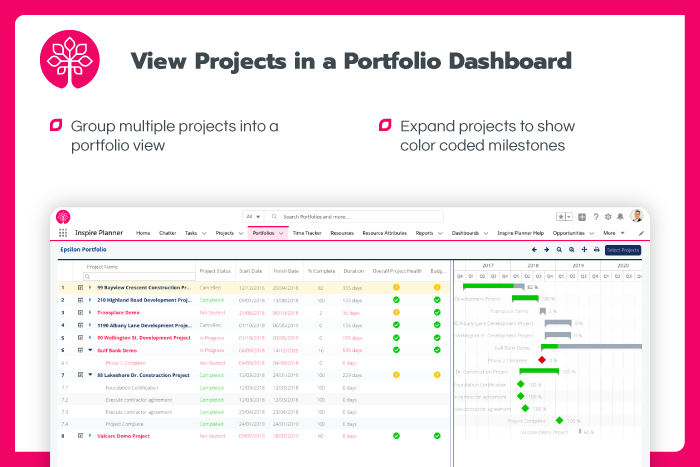Open the 210 Highland Road Development project link
Viewport: 700px width, 467px height.
[144, 300]
